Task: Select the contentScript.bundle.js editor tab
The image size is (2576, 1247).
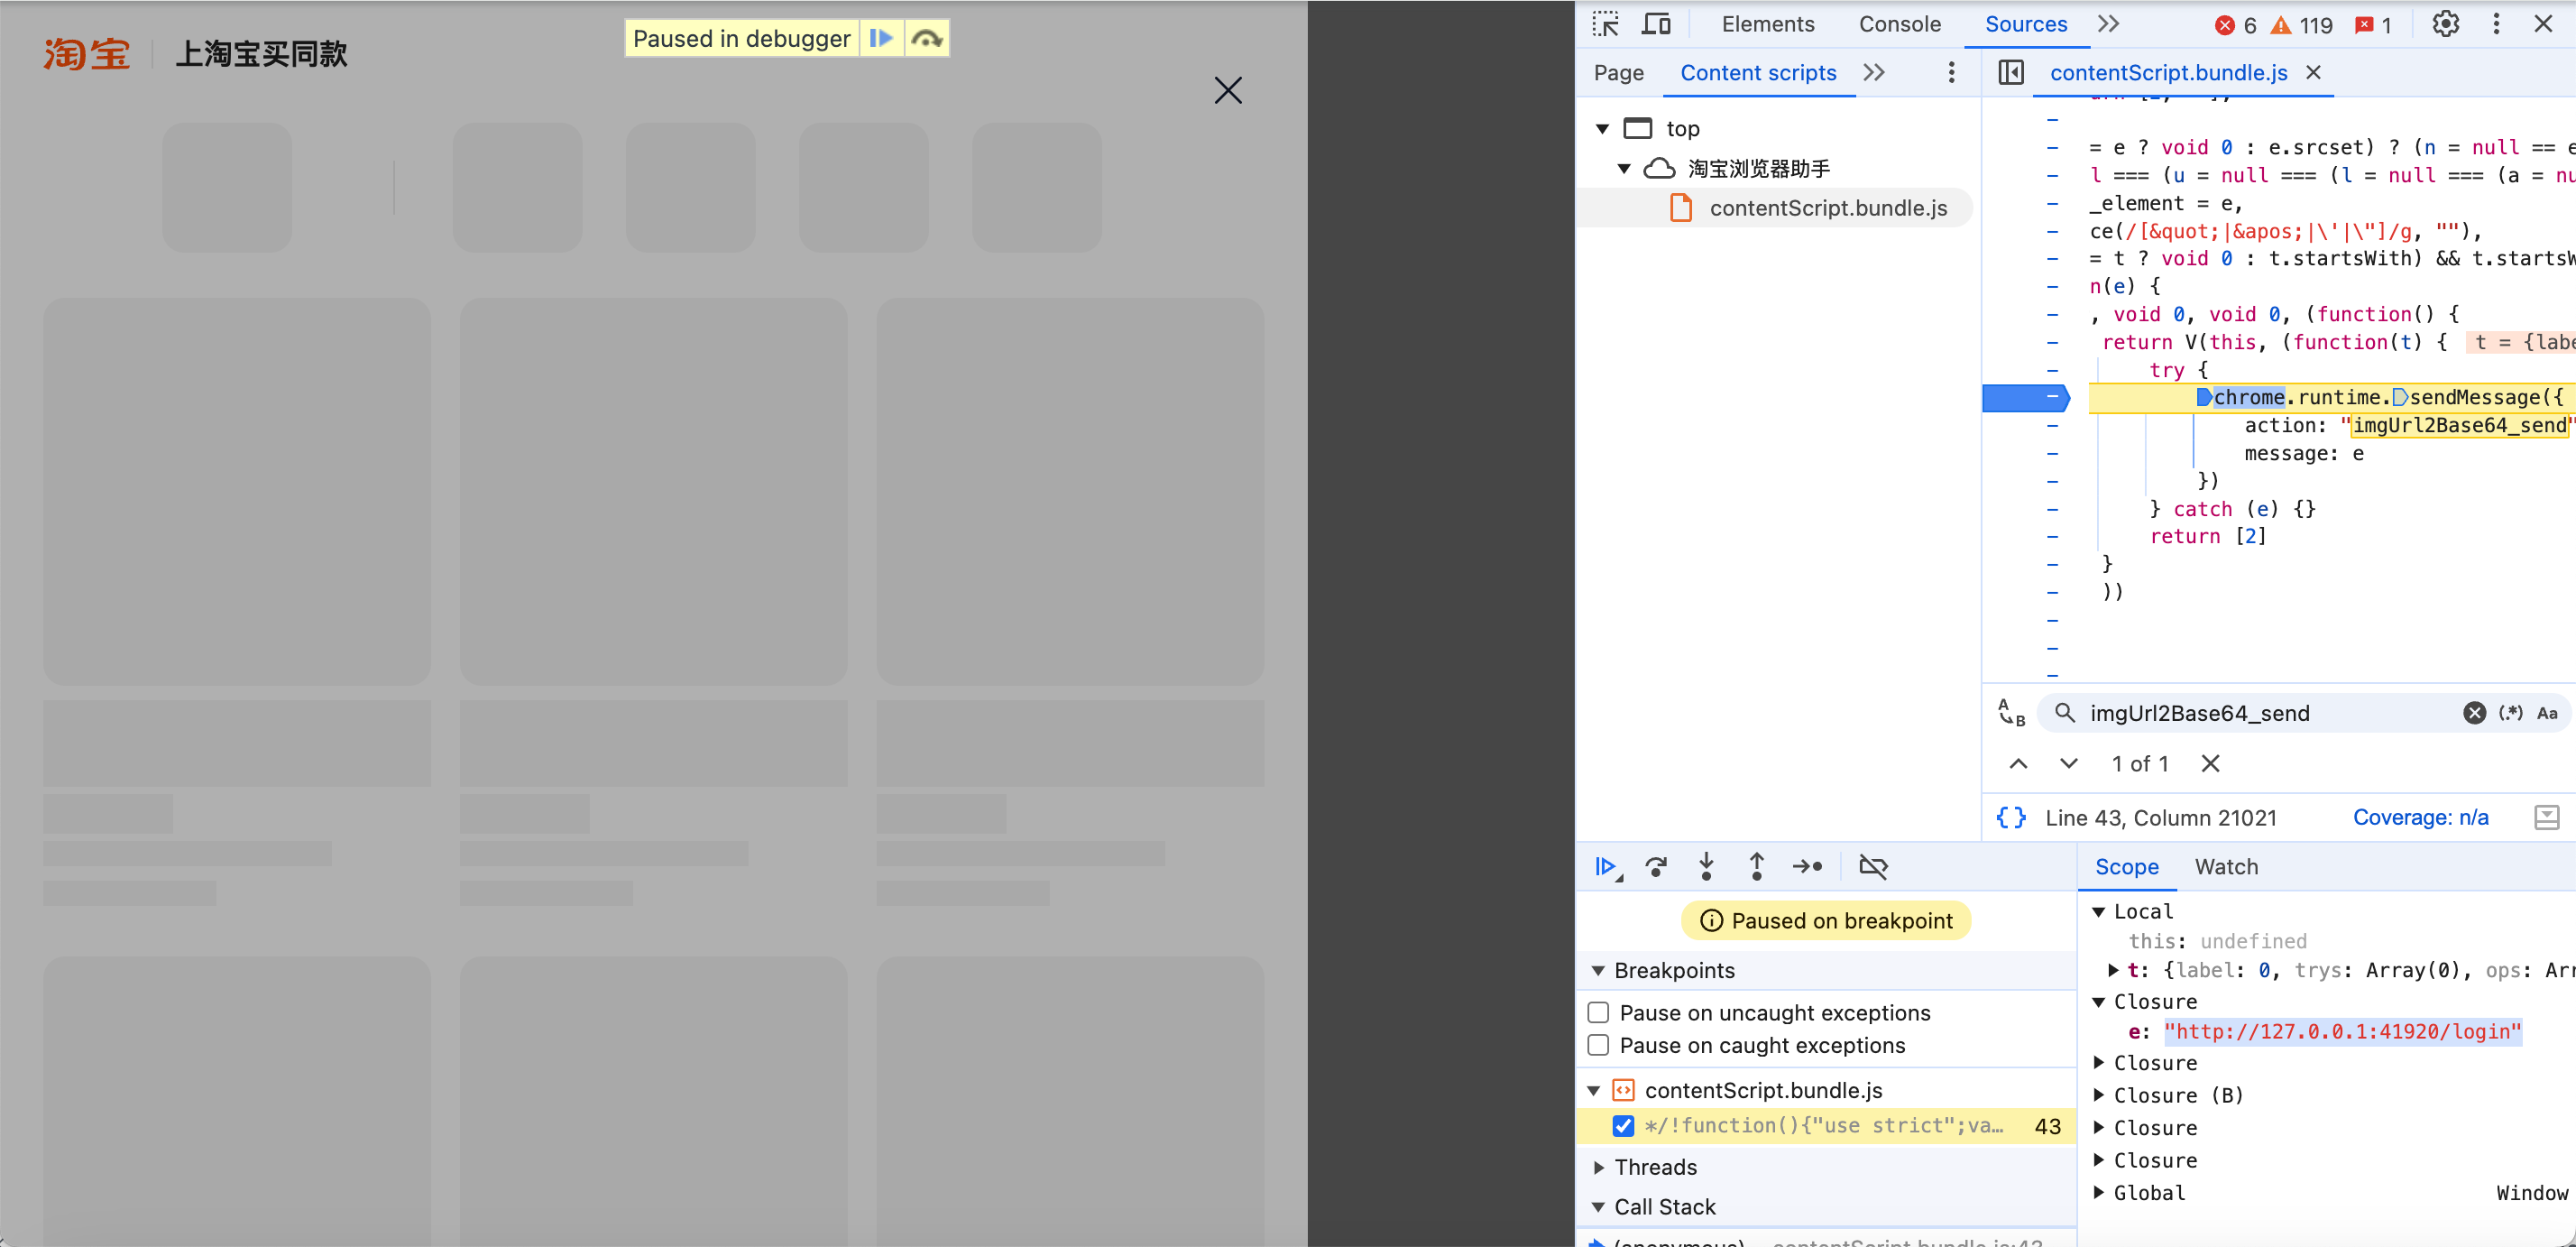Action: click(x=2168, y=72)
